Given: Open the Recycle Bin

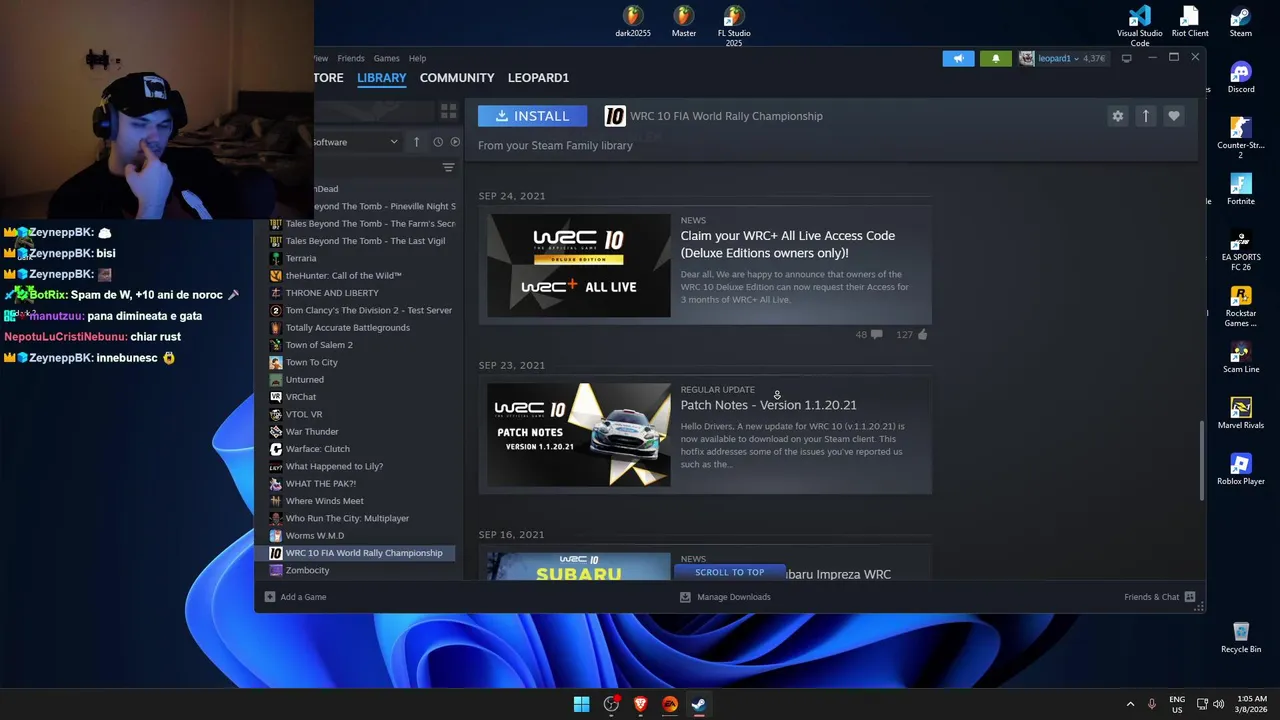Looking at the screenshot, I should tap(1241, 638).
